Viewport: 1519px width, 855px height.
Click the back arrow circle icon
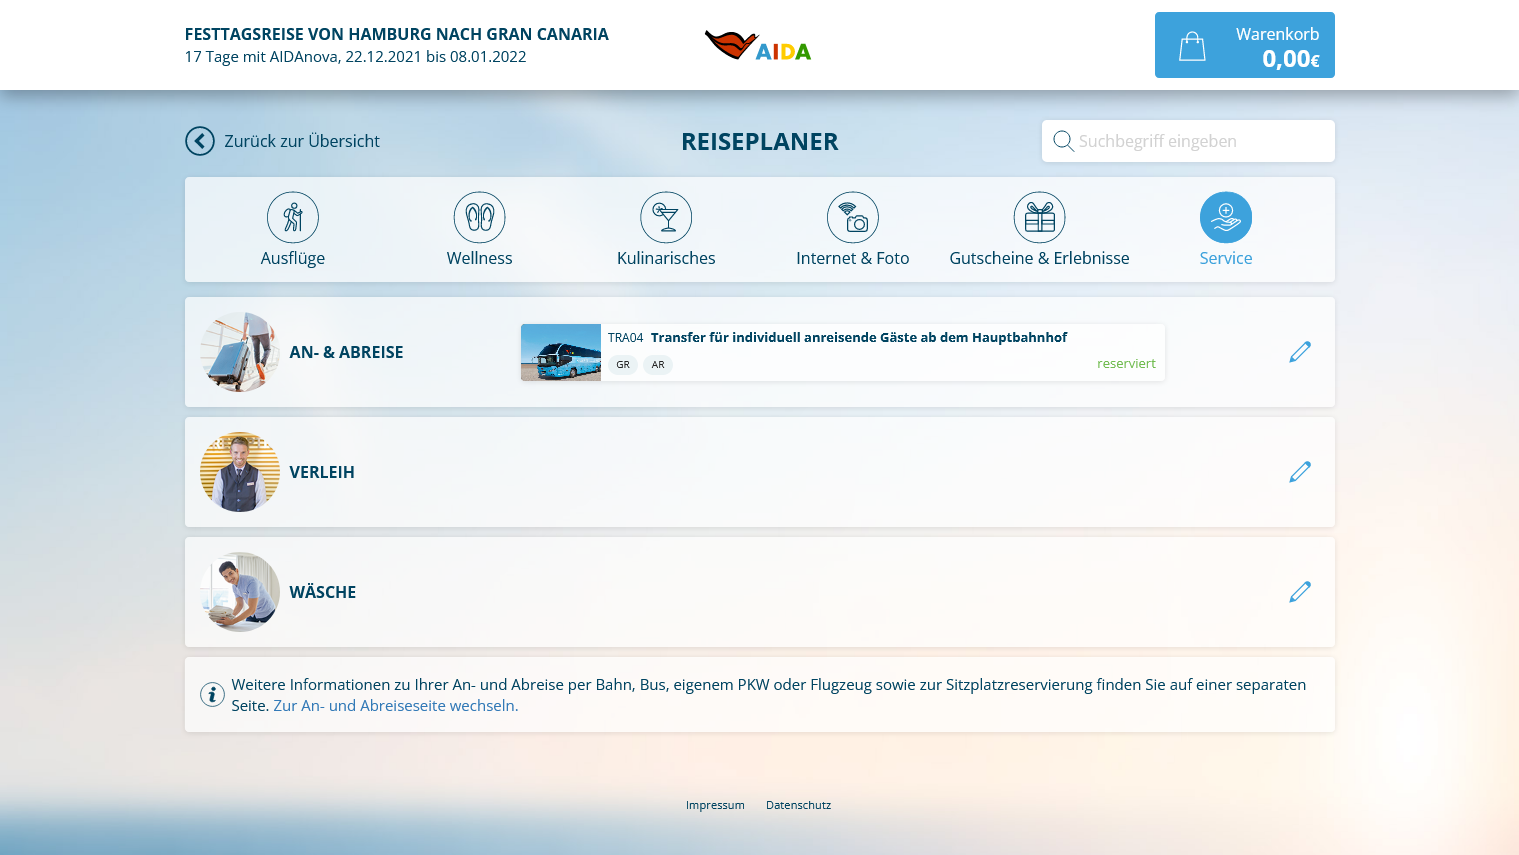click(x=200, y=141)
